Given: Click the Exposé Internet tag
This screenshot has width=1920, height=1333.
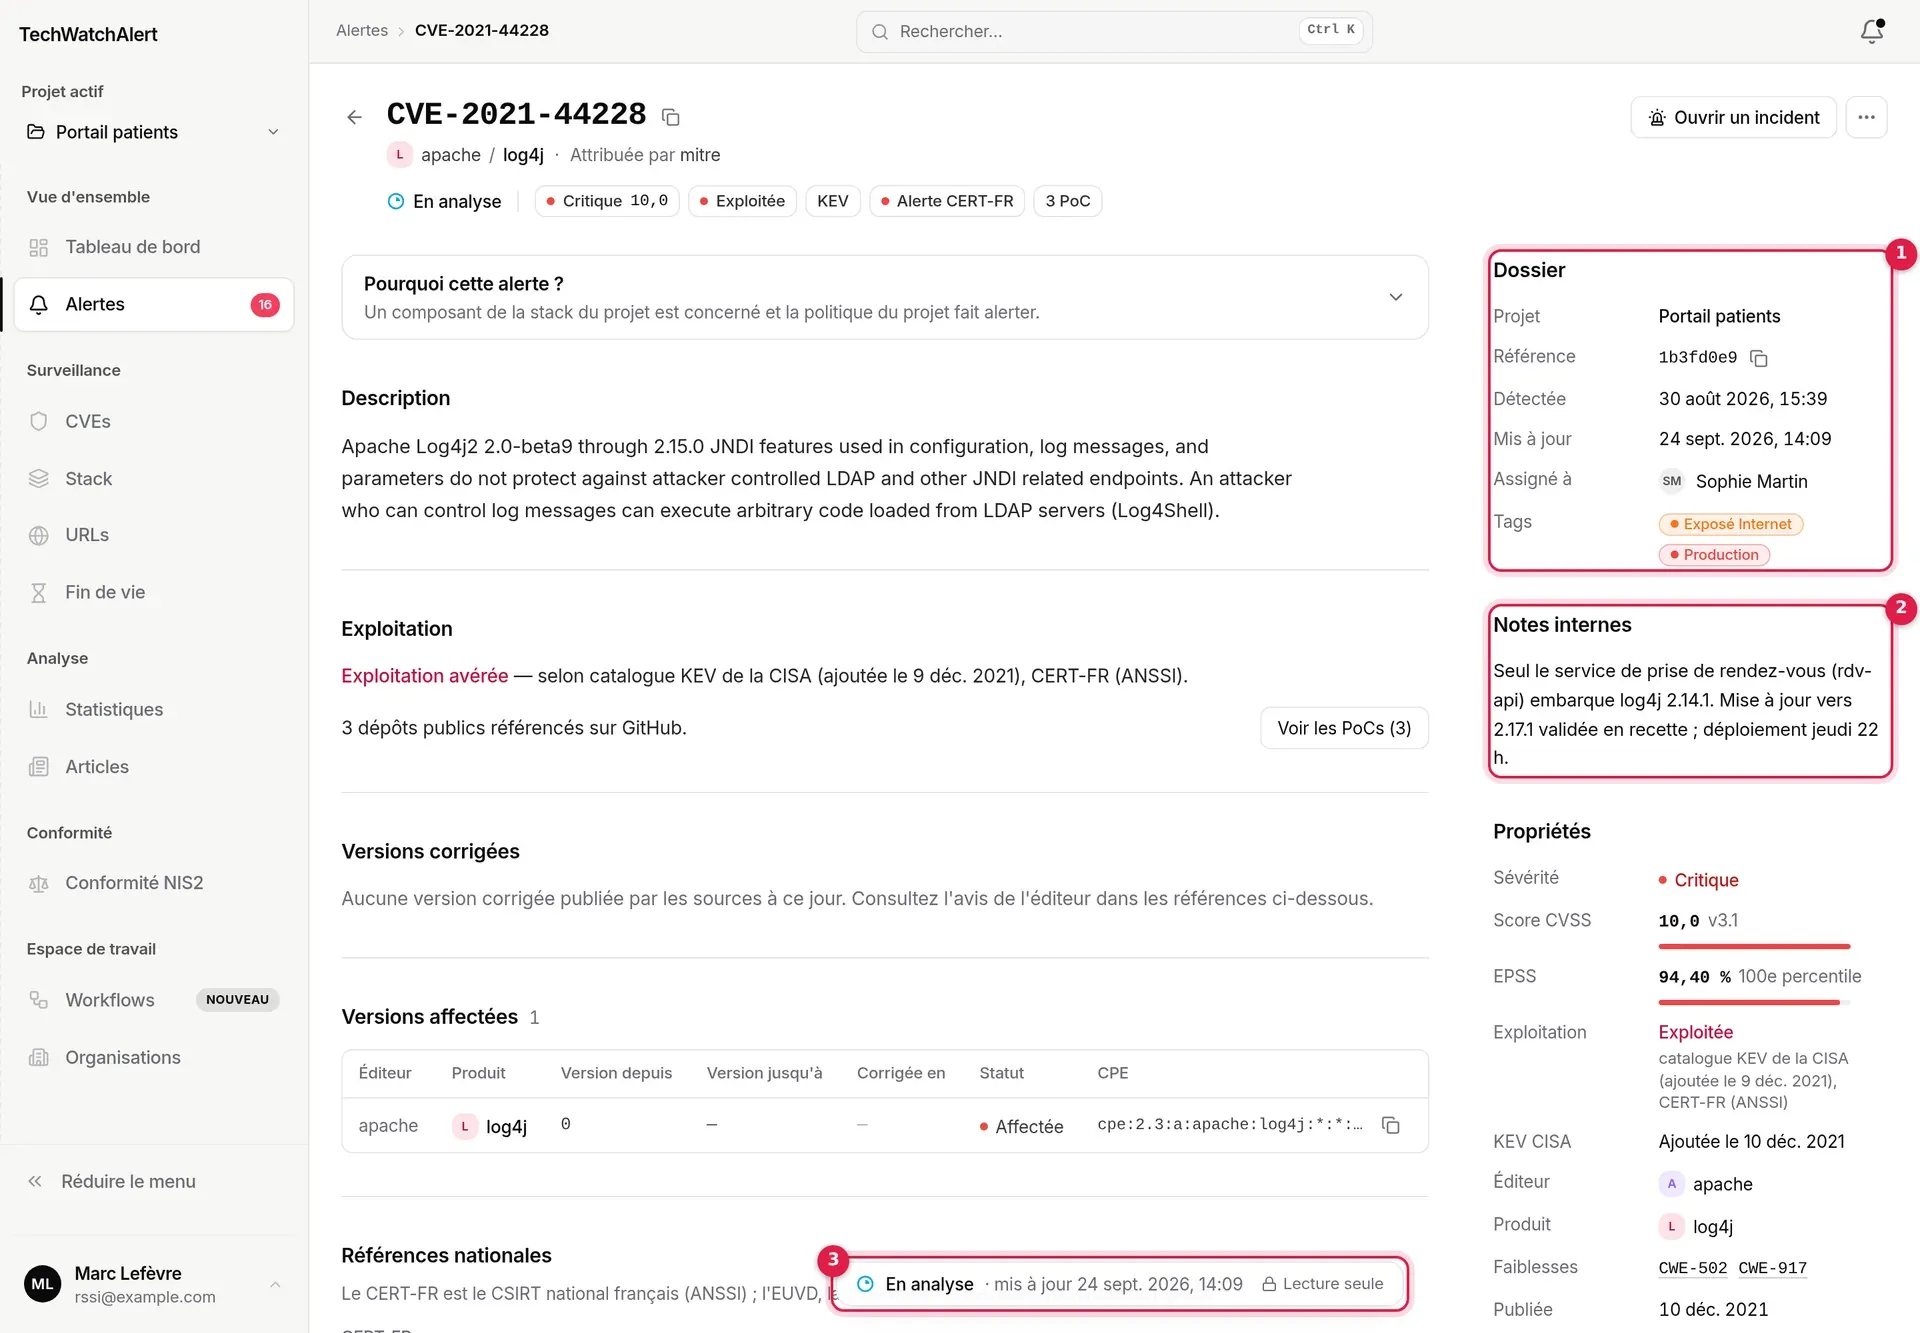Looking at the screenshot, I should [x=1730, y=524].
